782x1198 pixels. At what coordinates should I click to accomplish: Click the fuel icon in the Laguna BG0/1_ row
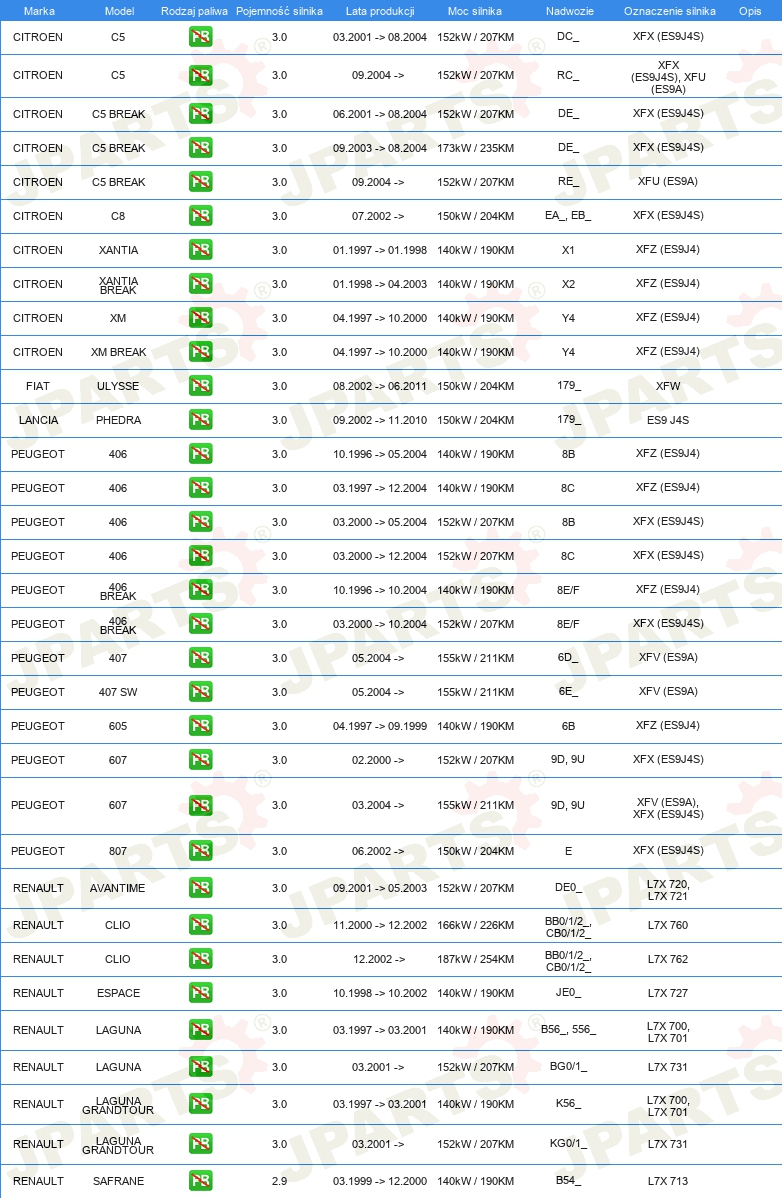(201, 1067)
